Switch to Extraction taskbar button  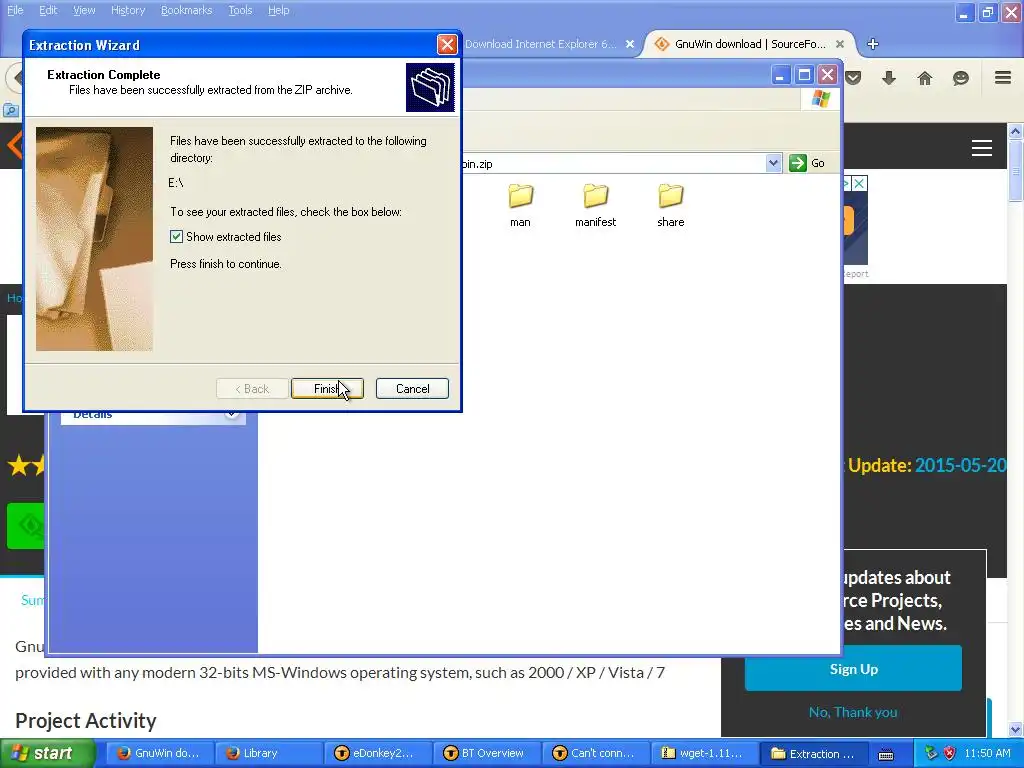click(814, 753)
